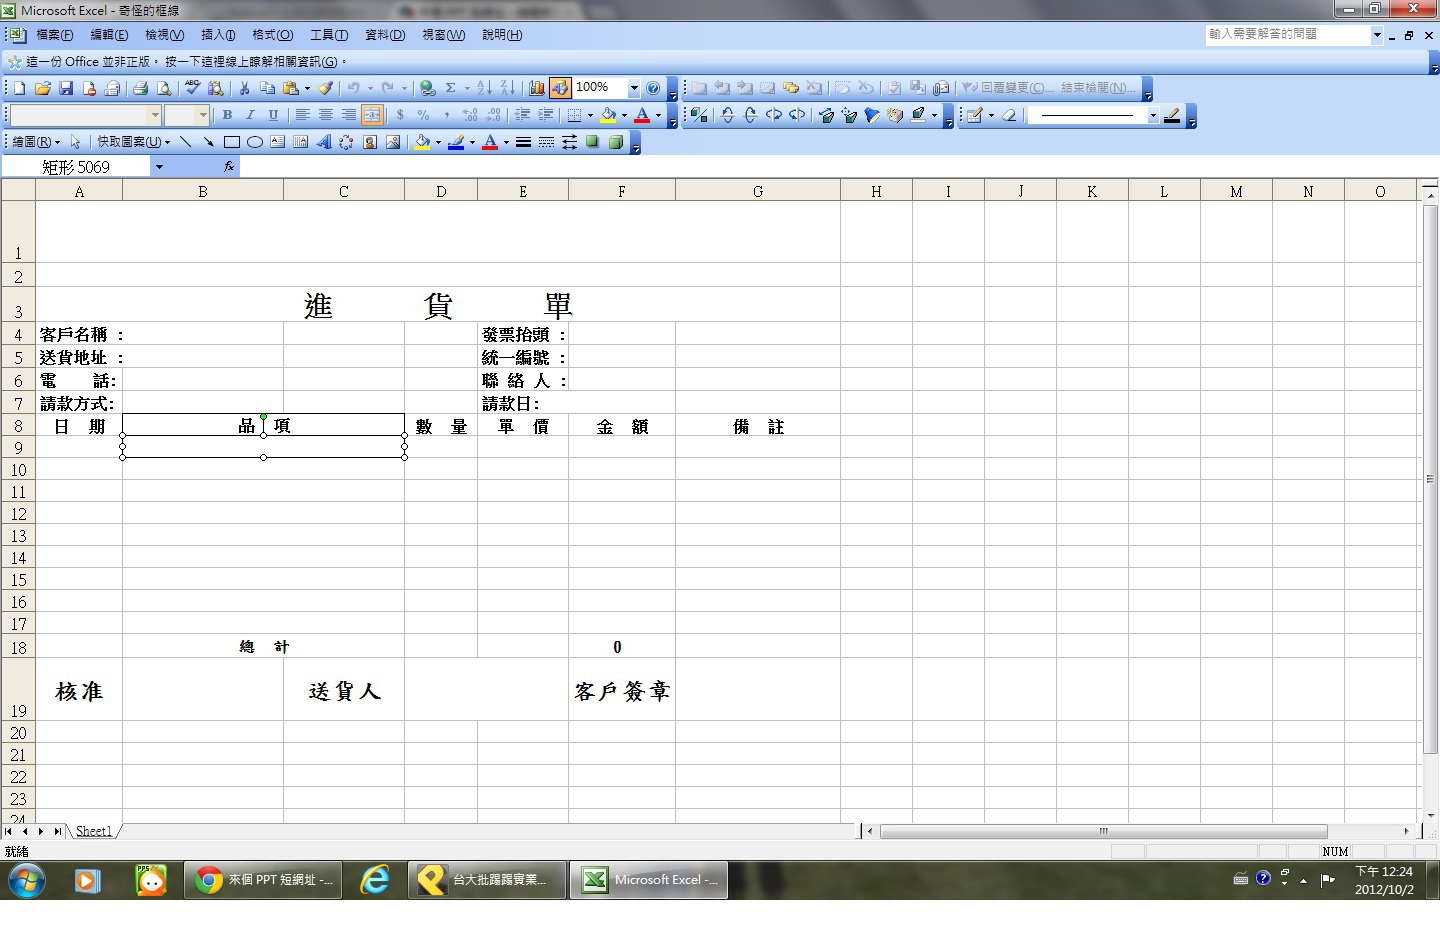Open the Paste options dropdown arrow
This screenshot has height=938, width=1440.
(x=307, y=88)
